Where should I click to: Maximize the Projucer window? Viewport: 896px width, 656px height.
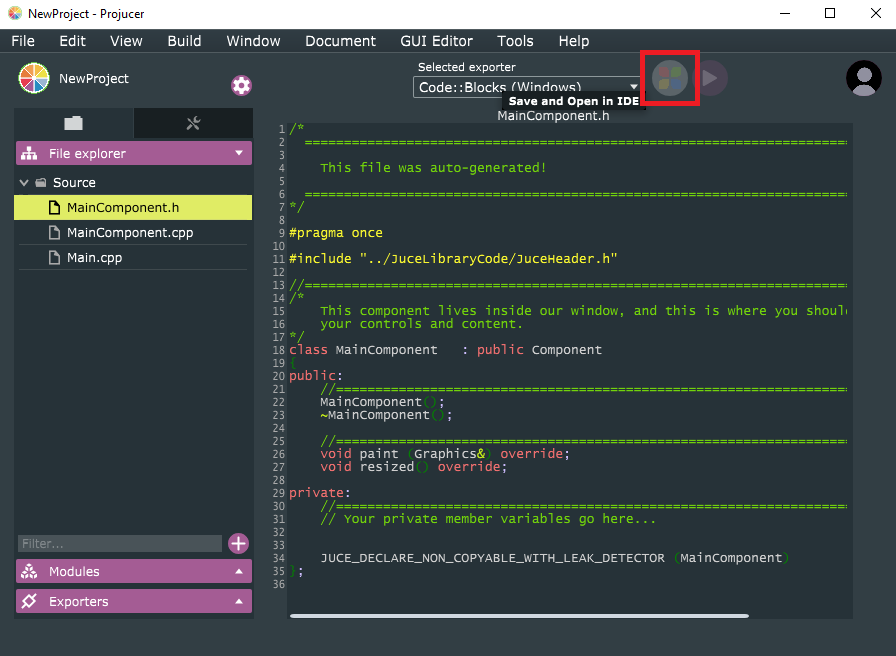830,13
